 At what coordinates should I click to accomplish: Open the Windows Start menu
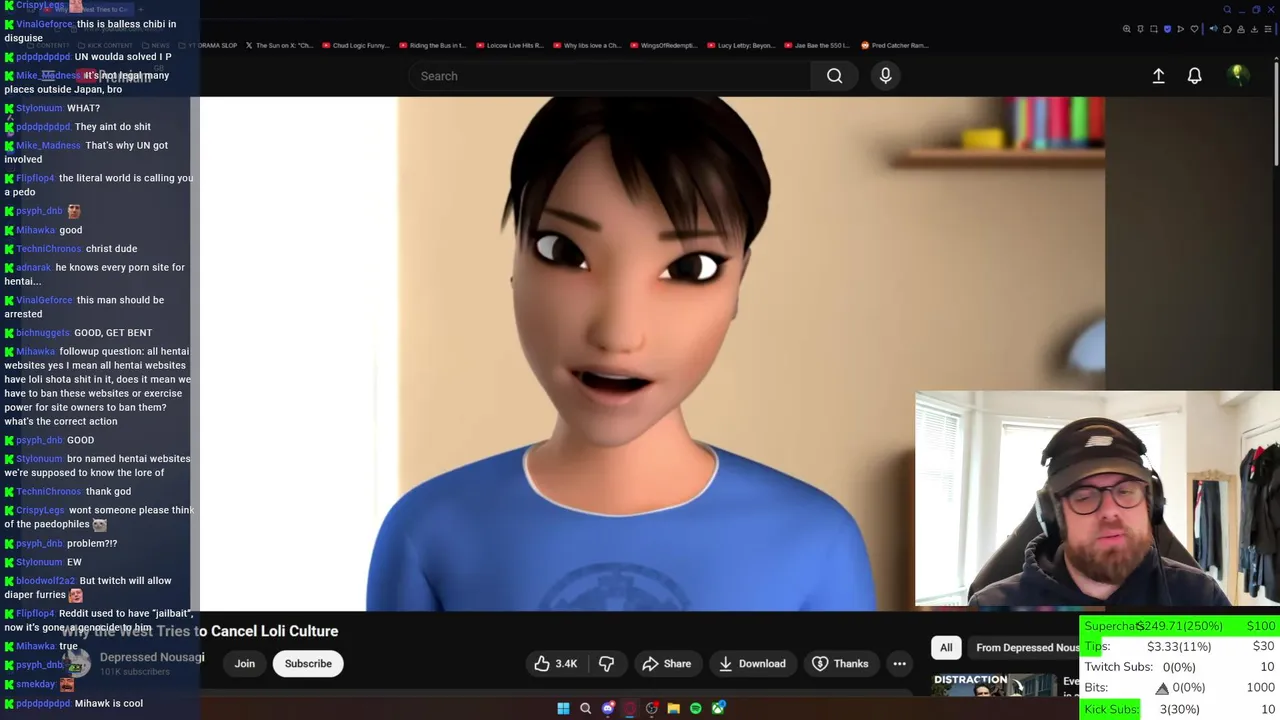[563, 708]
